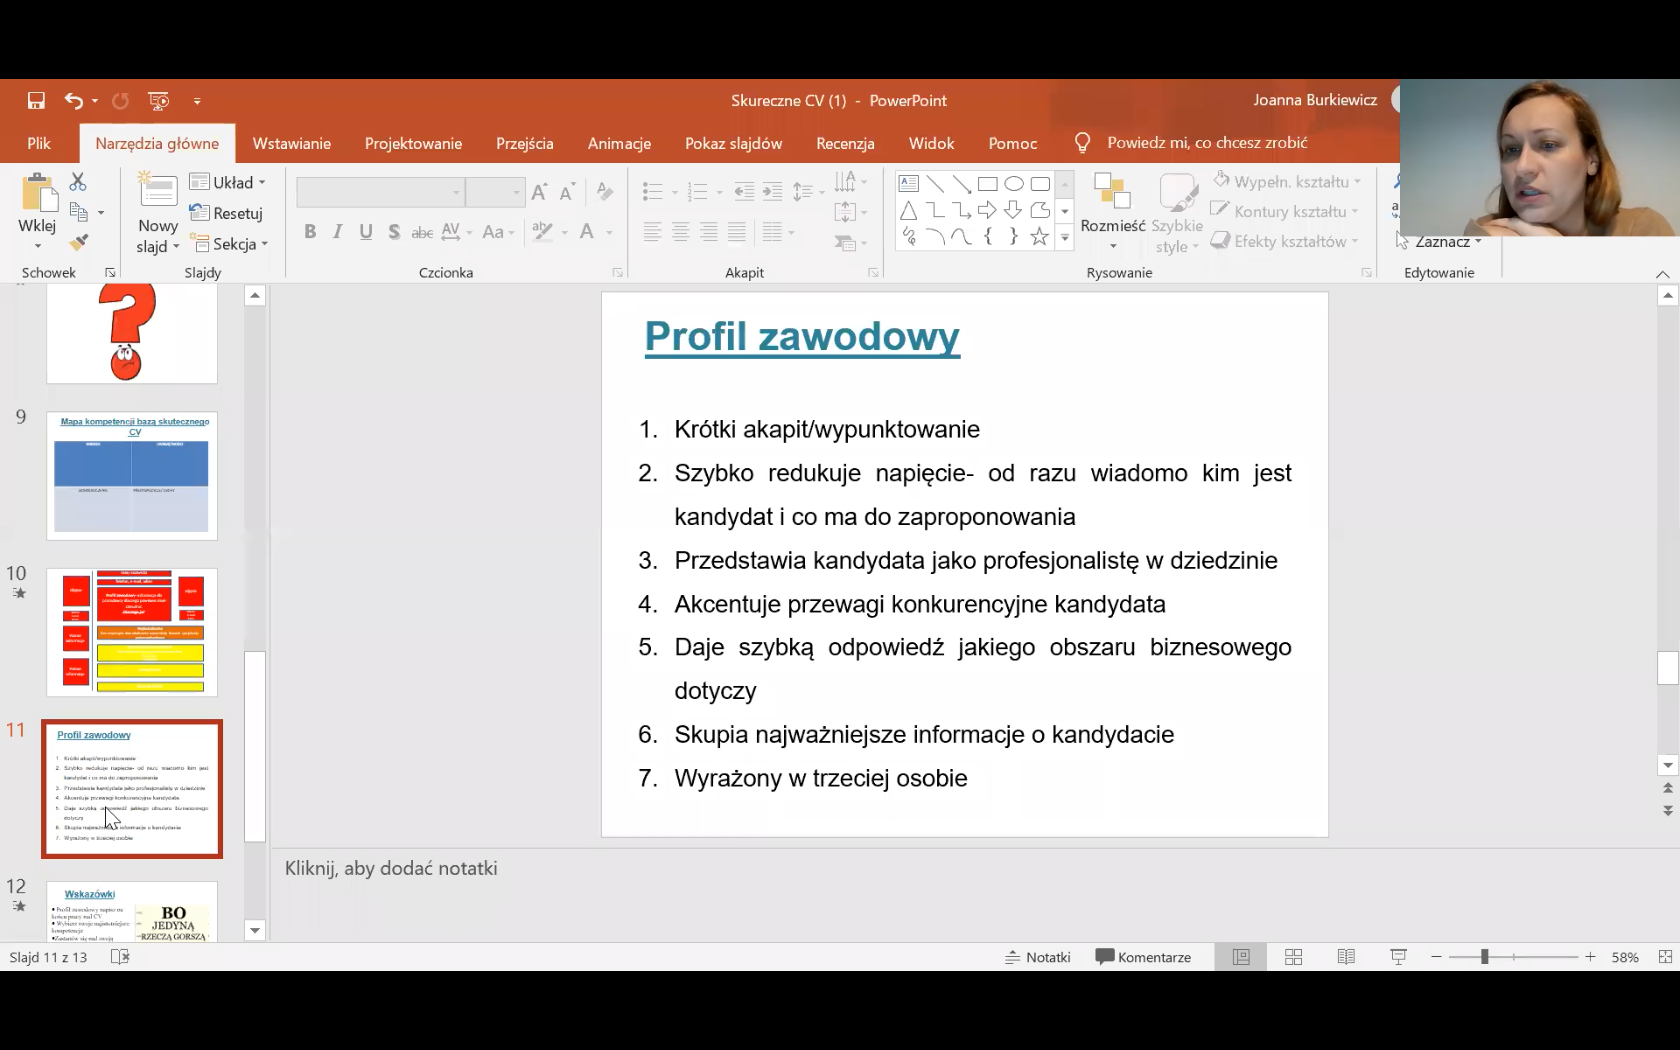The height and width of the screenshot is (1050, 1680).
Task: Switch to Slide Sorter view icon
Action: [1293, 957]
